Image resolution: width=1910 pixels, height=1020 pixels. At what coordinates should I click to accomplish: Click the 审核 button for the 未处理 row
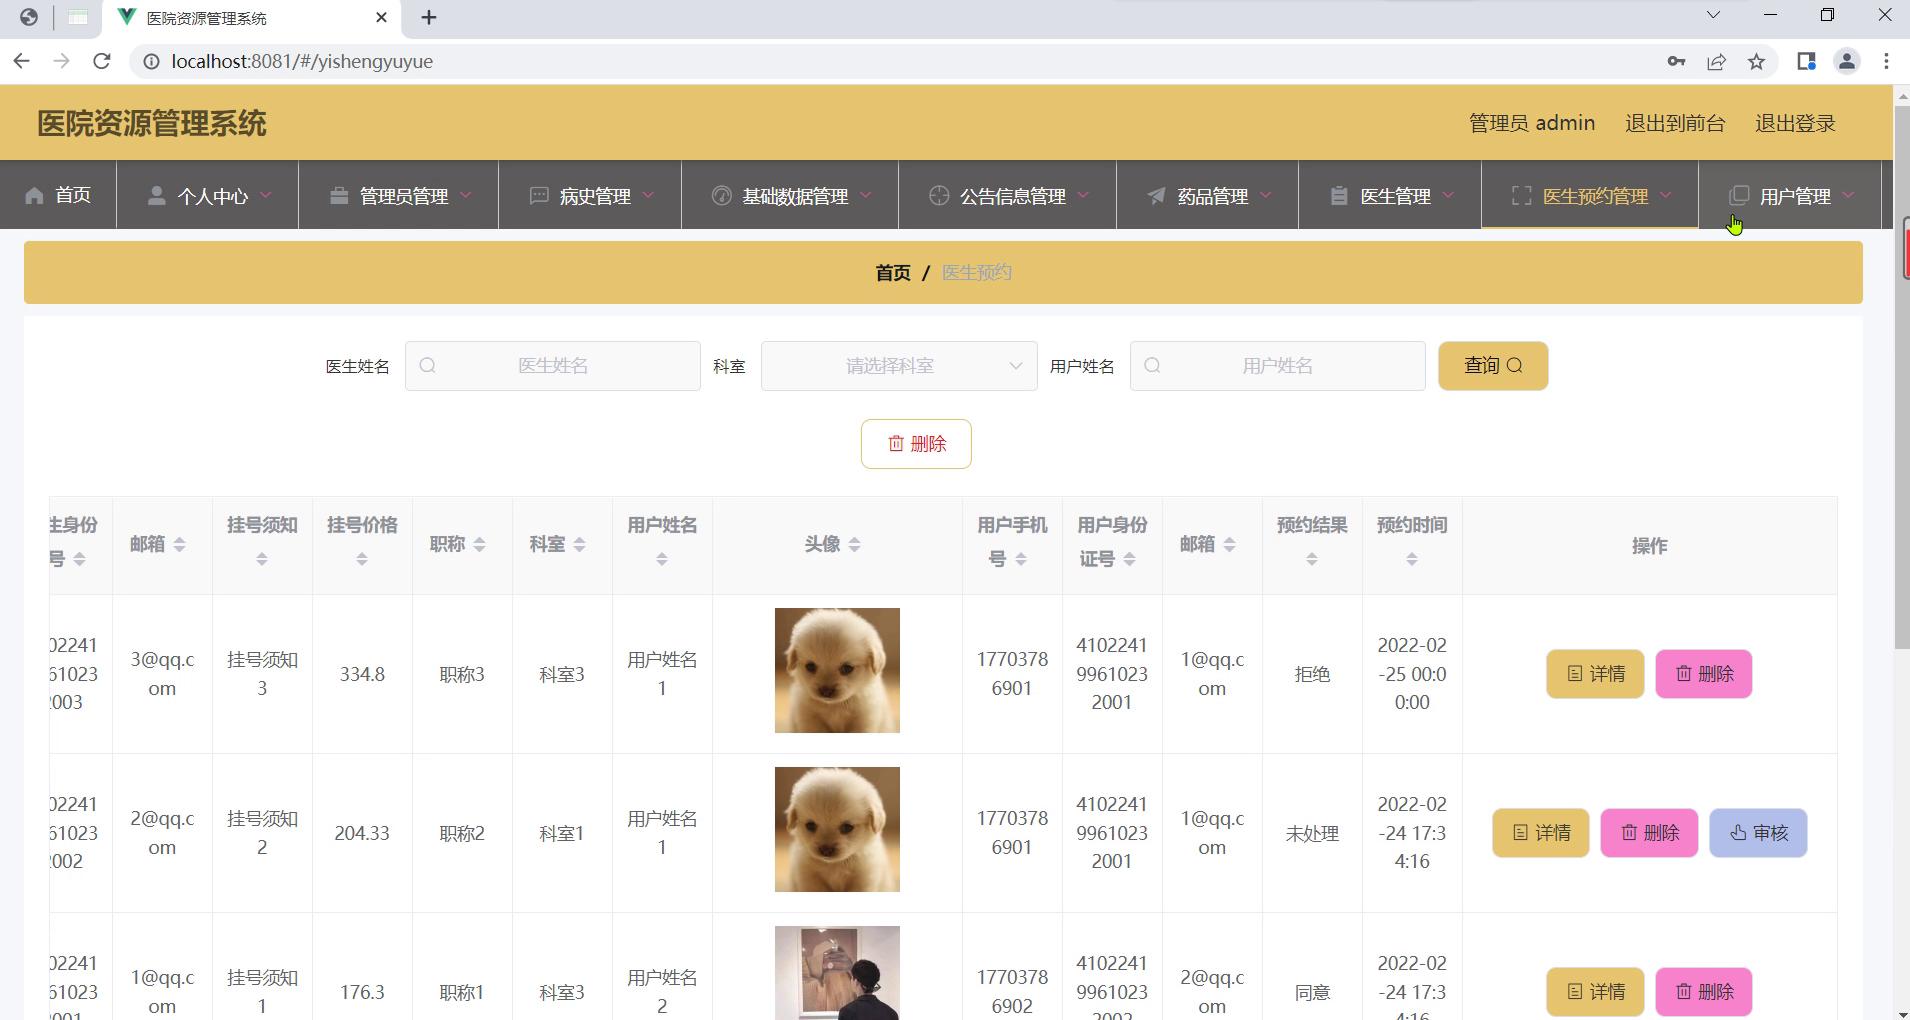(1757, 833)
